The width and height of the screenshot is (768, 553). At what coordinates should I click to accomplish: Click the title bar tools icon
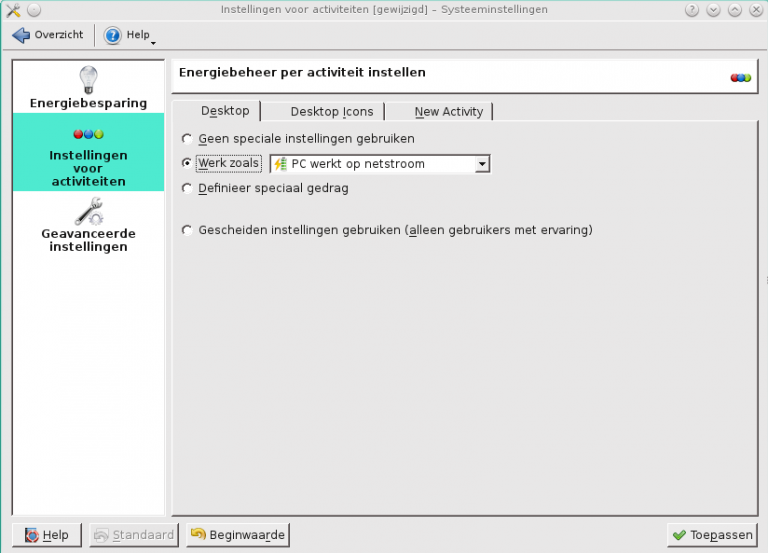(12, 10)
